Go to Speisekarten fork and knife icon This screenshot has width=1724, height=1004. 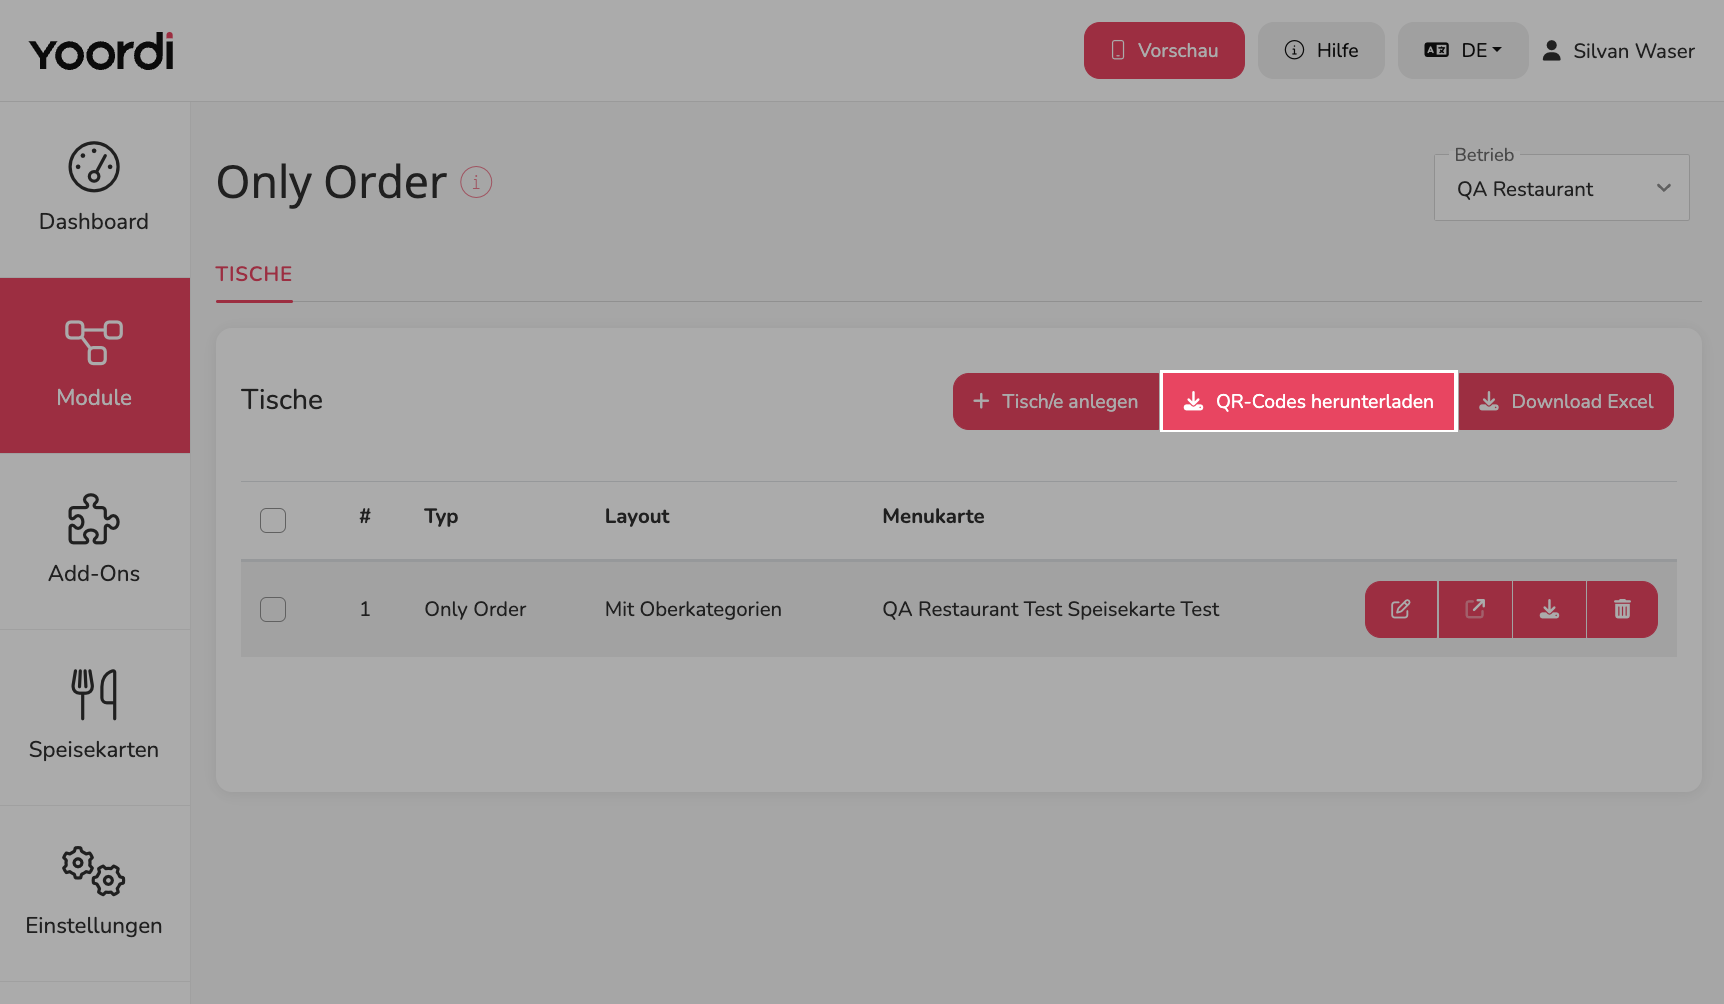[94, 694]
